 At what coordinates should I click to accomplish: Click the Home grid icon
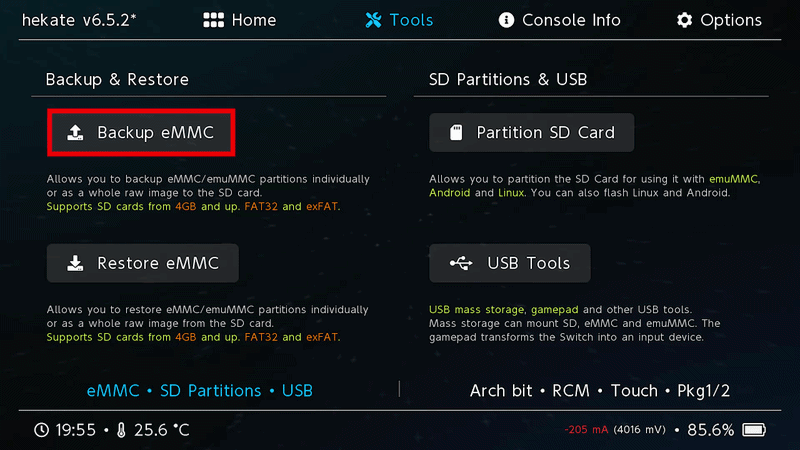213,20
